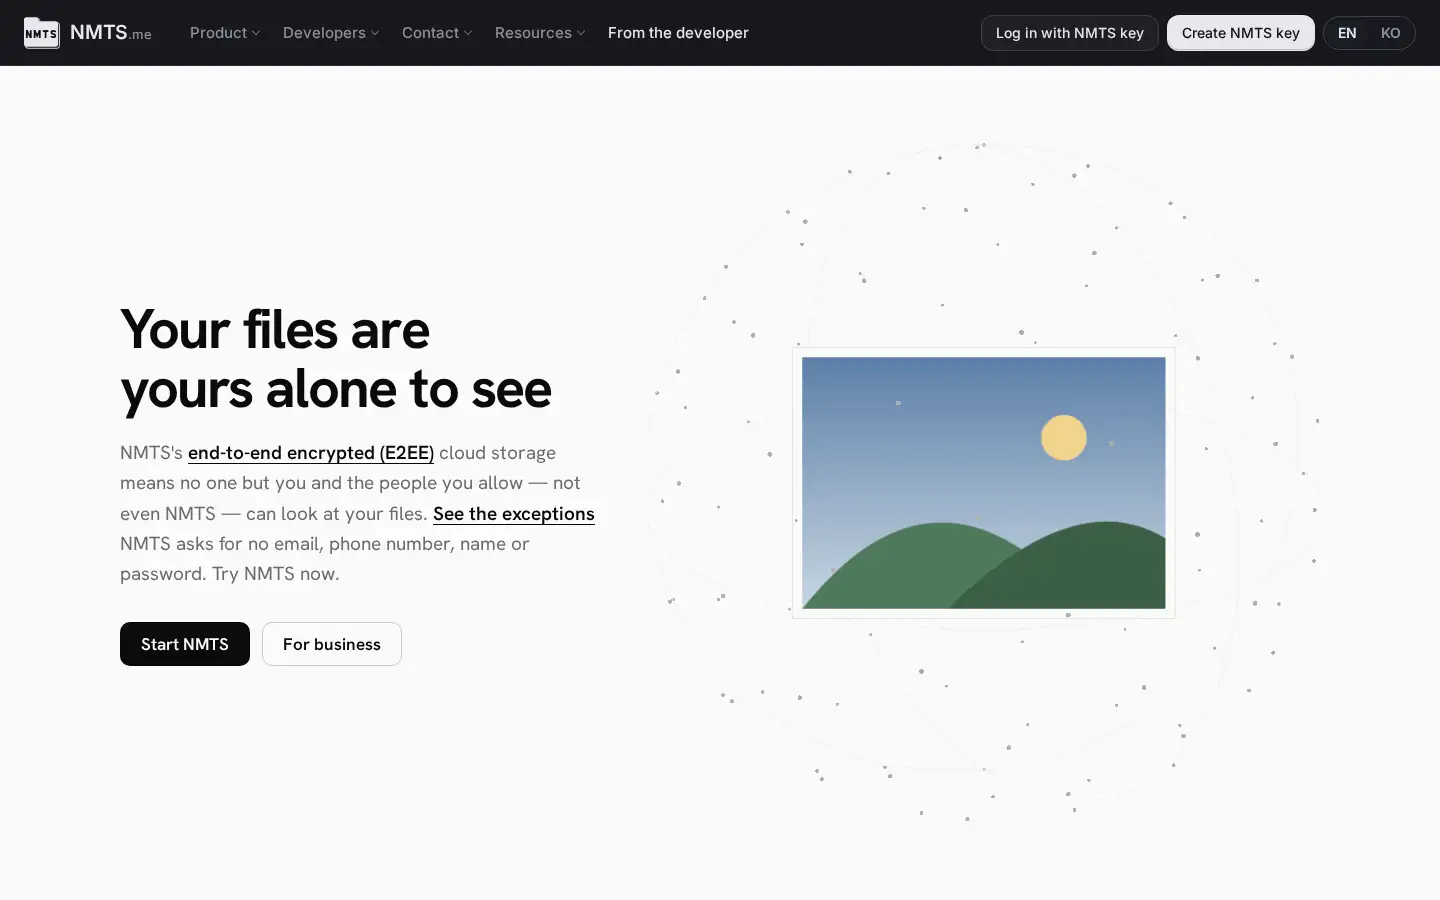
Task: Switch language to EN
Action: click(x=1347, y=33)
